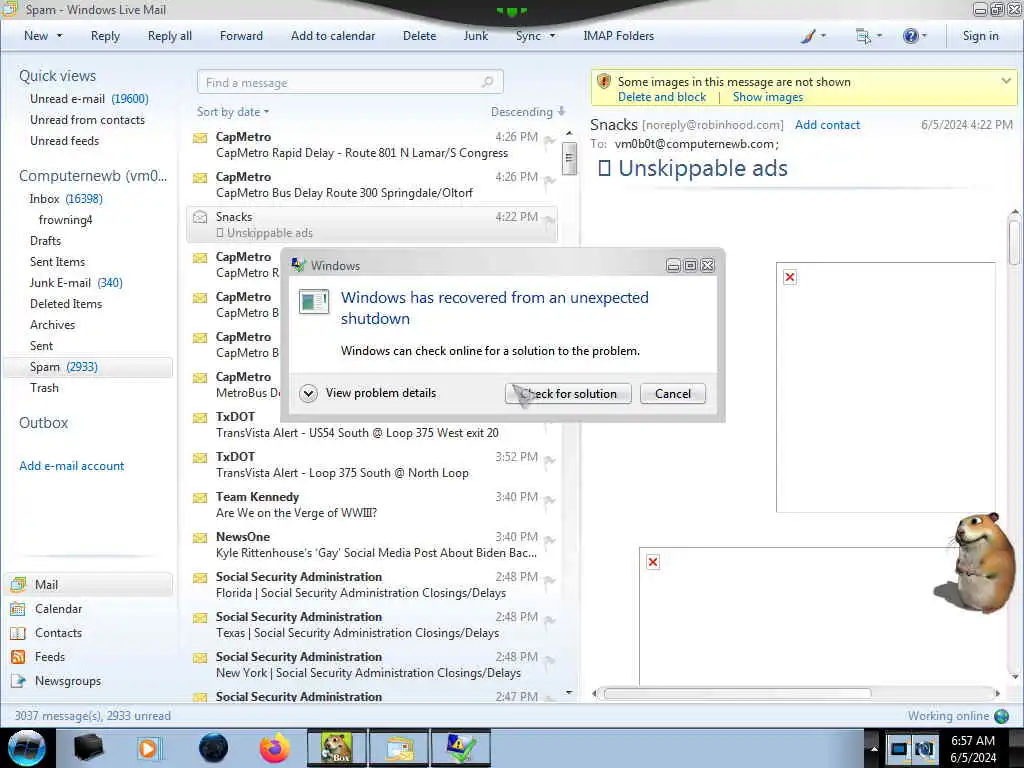
Task: Open Firefox from the taskbar
Action: coord(274,748)
